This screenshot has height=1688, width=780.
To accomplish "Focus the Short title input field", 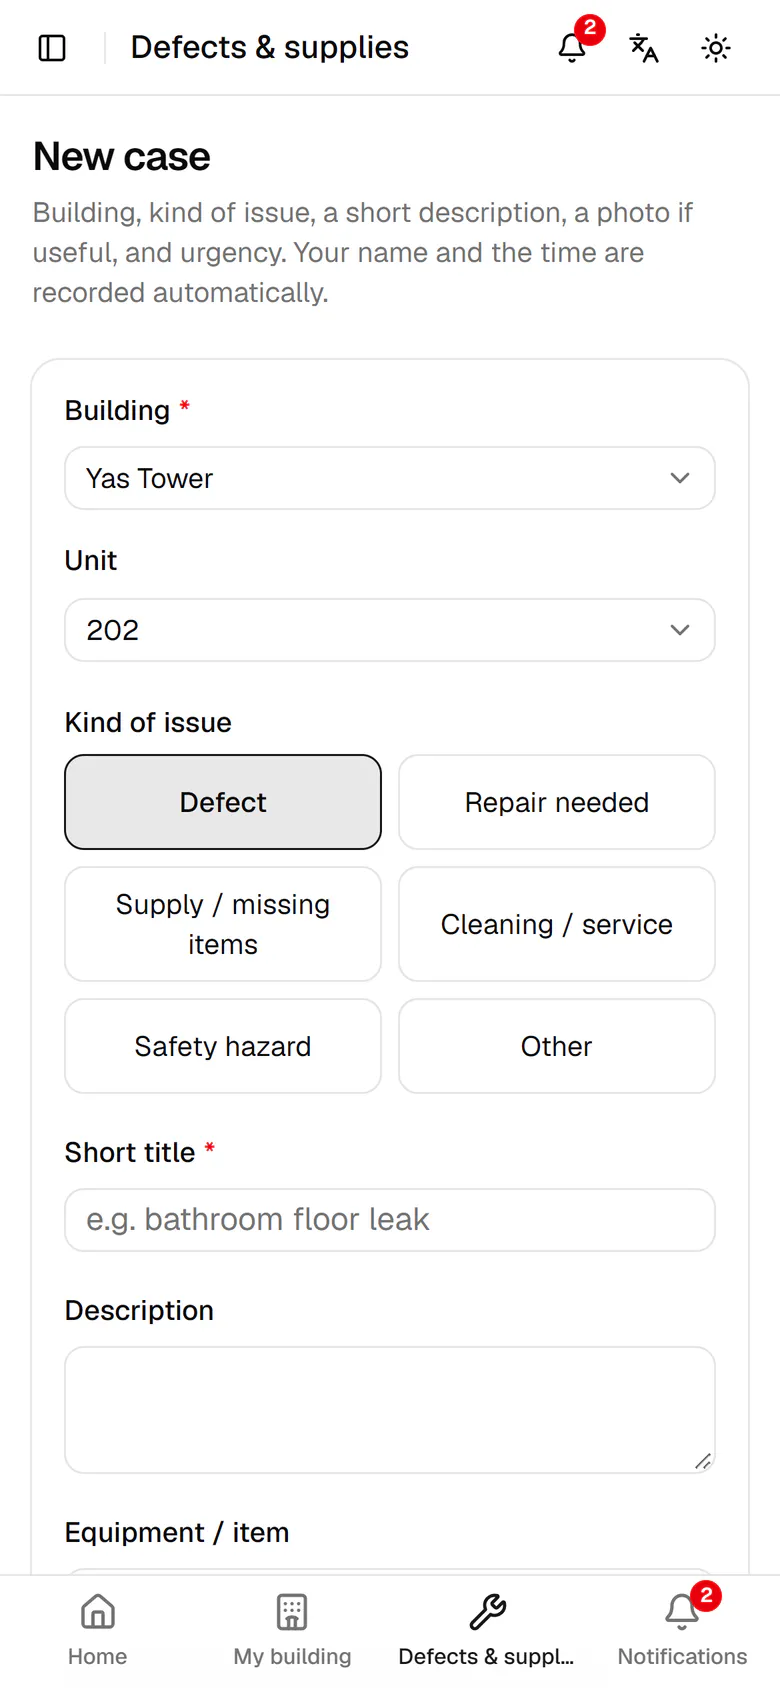I will [390, 1220].
